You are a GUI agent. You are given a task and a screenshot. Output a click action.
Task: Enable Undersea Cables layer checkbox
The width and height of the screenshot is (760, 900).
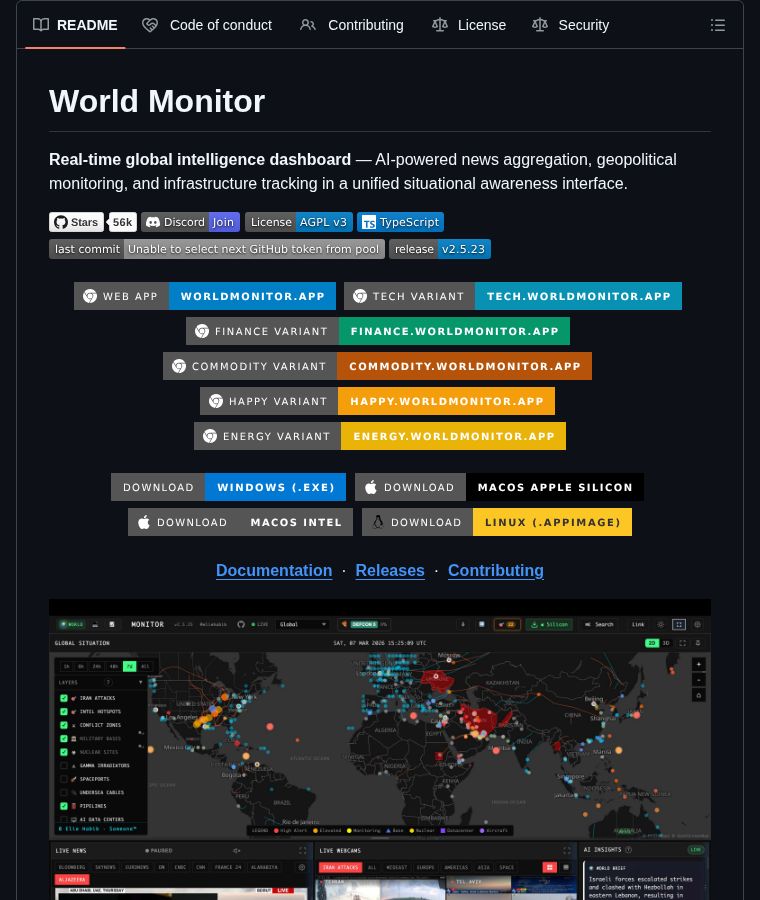click(x=64, y=793)
